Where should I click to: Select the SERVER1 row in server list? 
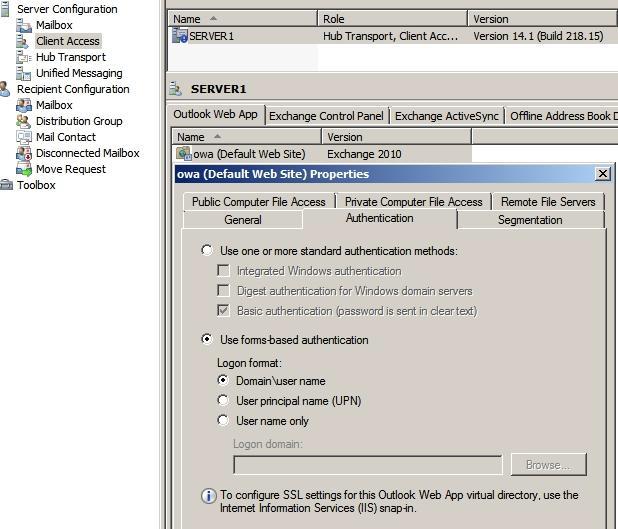393,36
